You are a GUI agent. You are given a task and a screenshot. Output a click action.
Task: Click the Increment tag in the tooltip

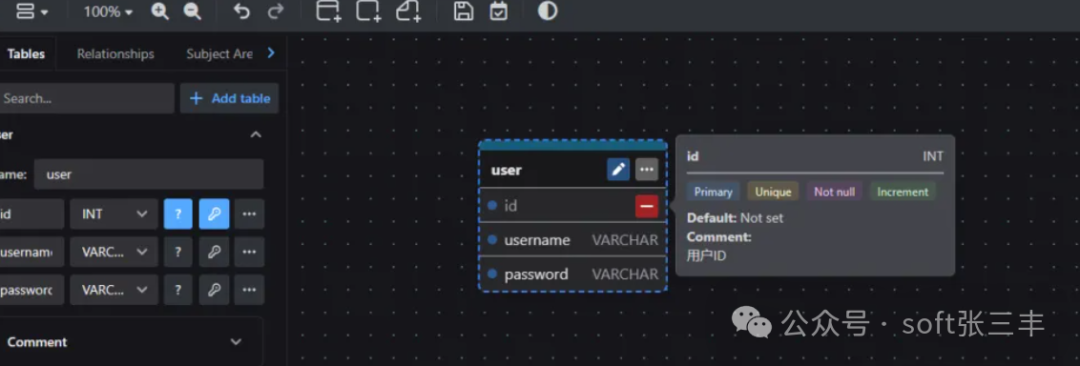point(902,192)
